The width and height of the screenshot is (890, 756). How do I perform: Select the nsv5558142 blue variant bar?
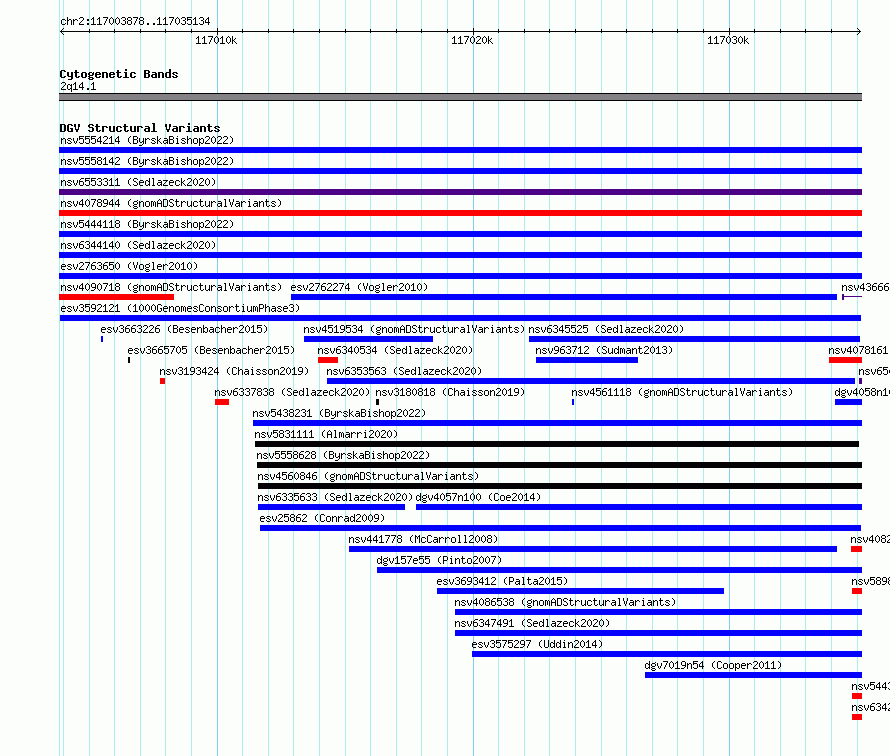(460, 171)
